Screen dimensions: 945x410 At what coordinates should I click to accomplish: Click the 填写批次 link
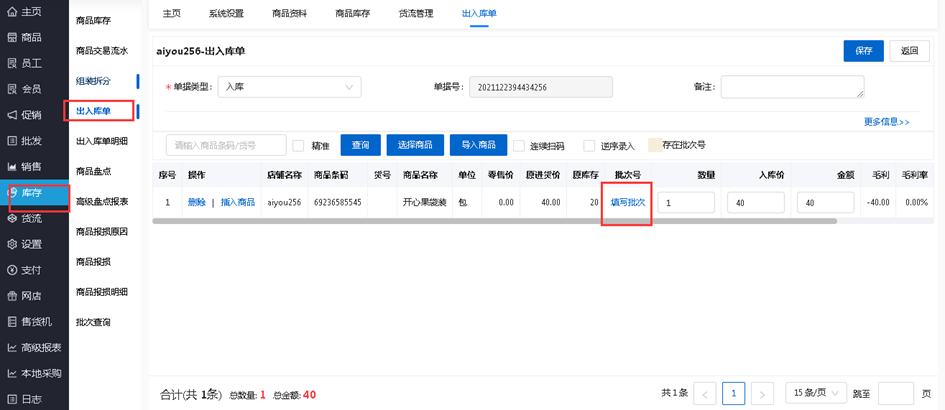click(x=628, y=203)
